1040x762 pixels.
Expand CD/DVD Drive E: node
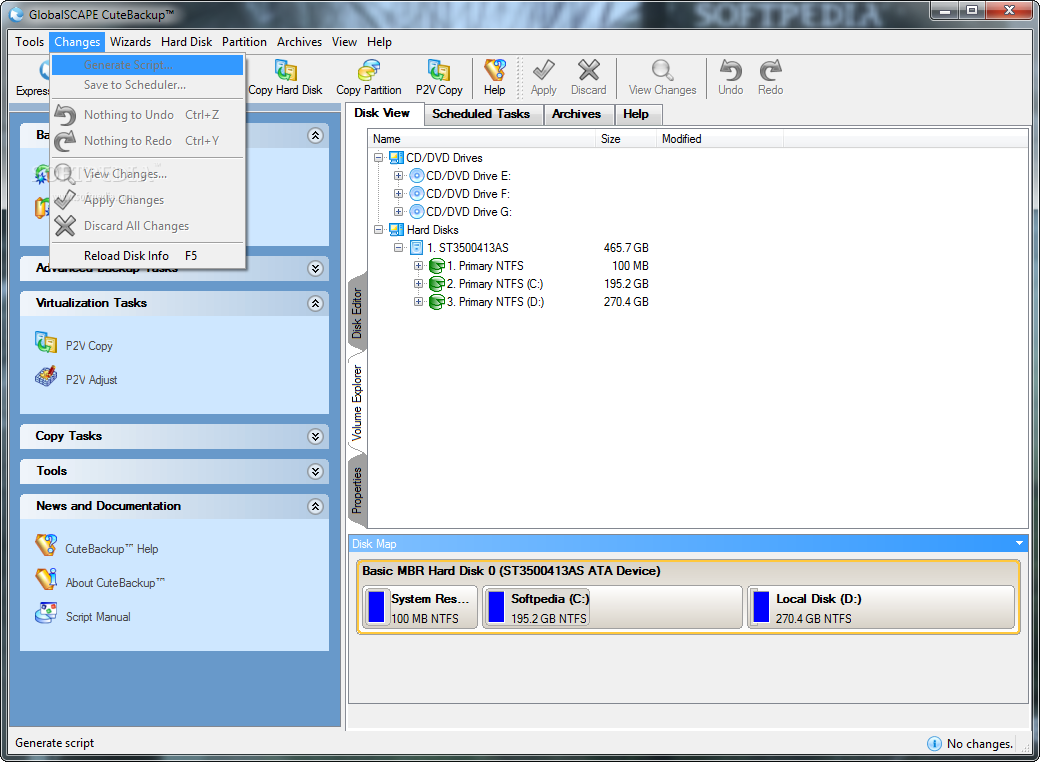pos(398,176)
